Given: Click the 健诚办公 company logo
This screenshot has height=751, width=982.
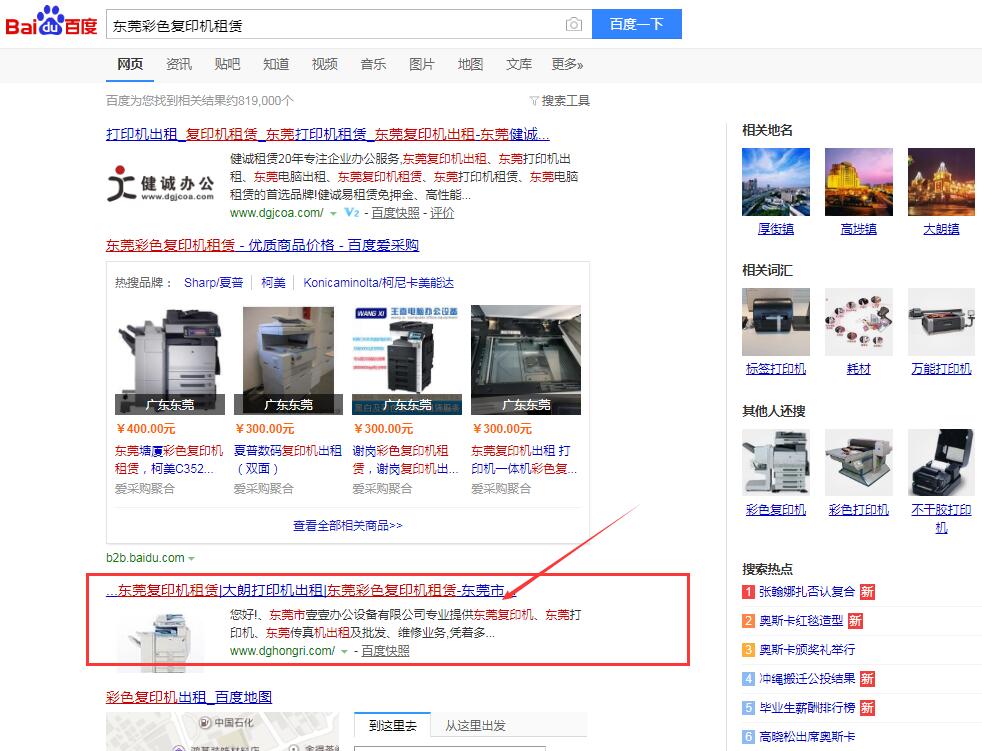Looking at the screenshot, I should pyautogui.click(x=161, y=186).
